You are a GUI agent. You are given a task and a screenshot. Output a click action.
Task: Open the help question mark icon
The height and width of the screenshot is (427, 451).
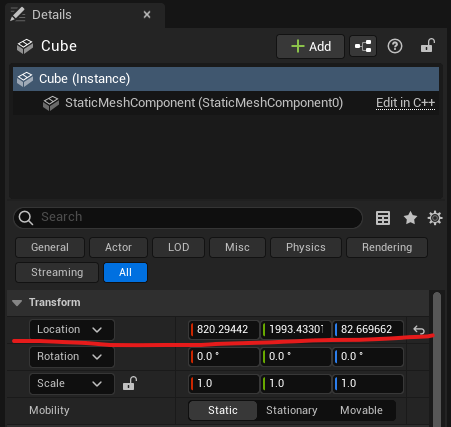pos(395,46)
